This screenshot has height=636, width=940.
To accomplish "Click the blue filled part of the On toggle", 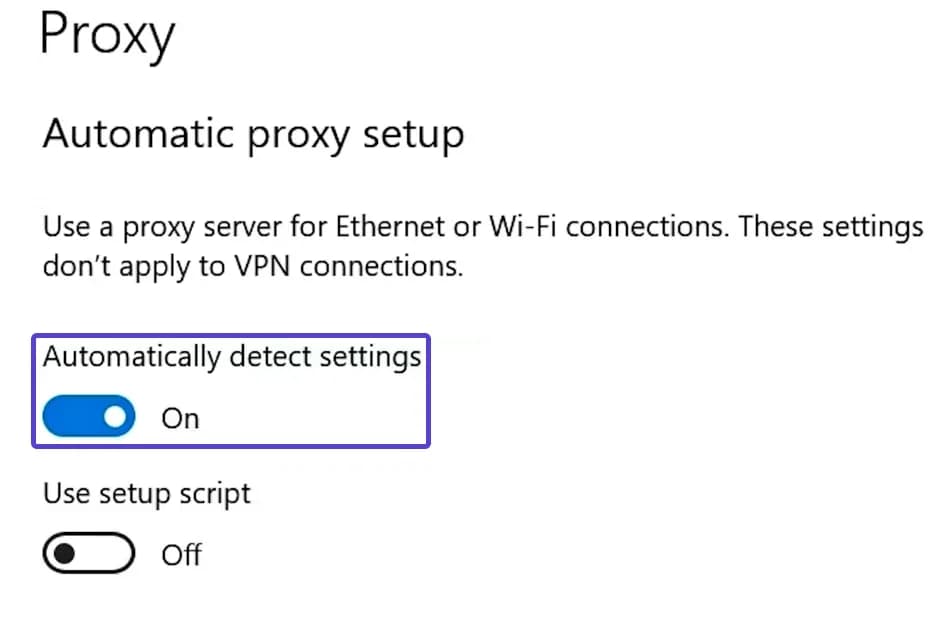I will tap(70, 417).
